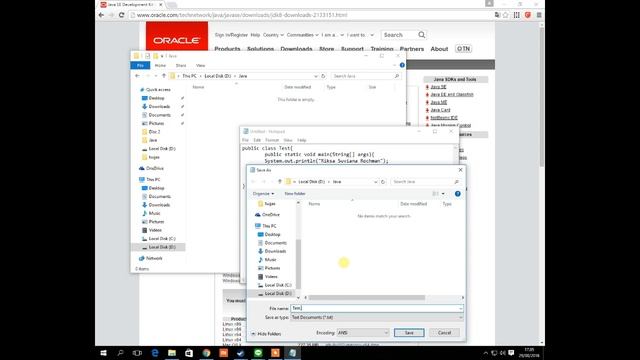Screen dimensions: 640x360
Task: Click up-arrow icon in File Explorer
Action: 164,76
